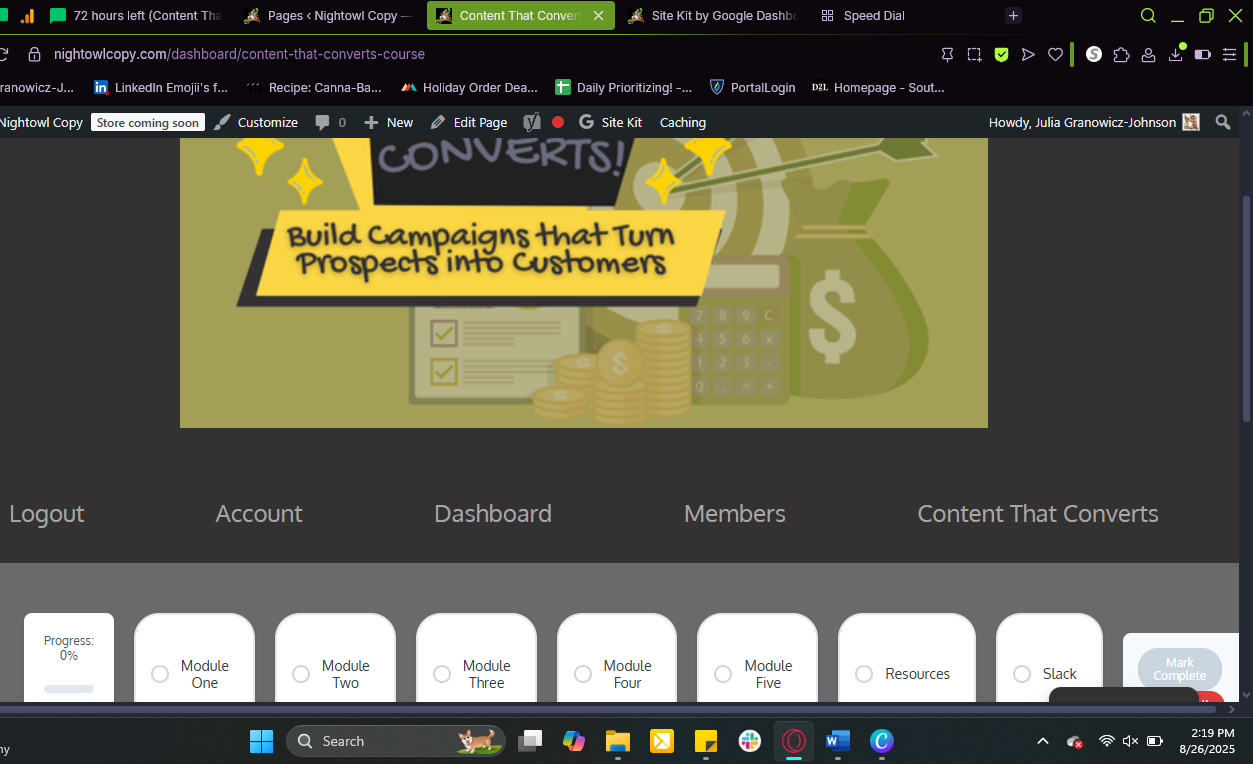Viewport: 1253px width, 764px height.
Task: Click the heart bookmark icon in address bar
Action: click(1055, 54)
